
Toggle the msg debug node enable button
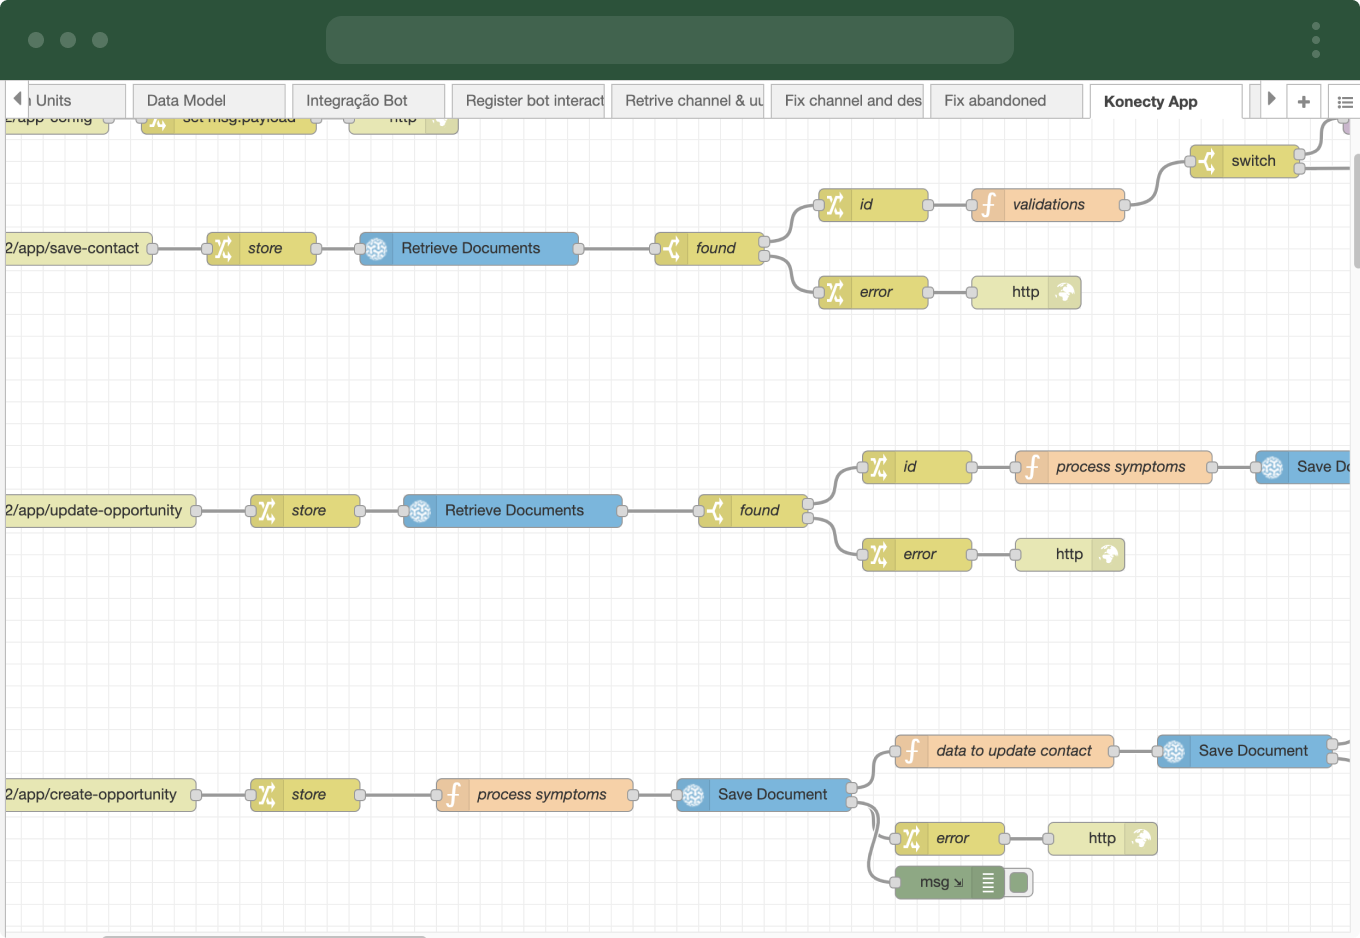coord(1019,883)
